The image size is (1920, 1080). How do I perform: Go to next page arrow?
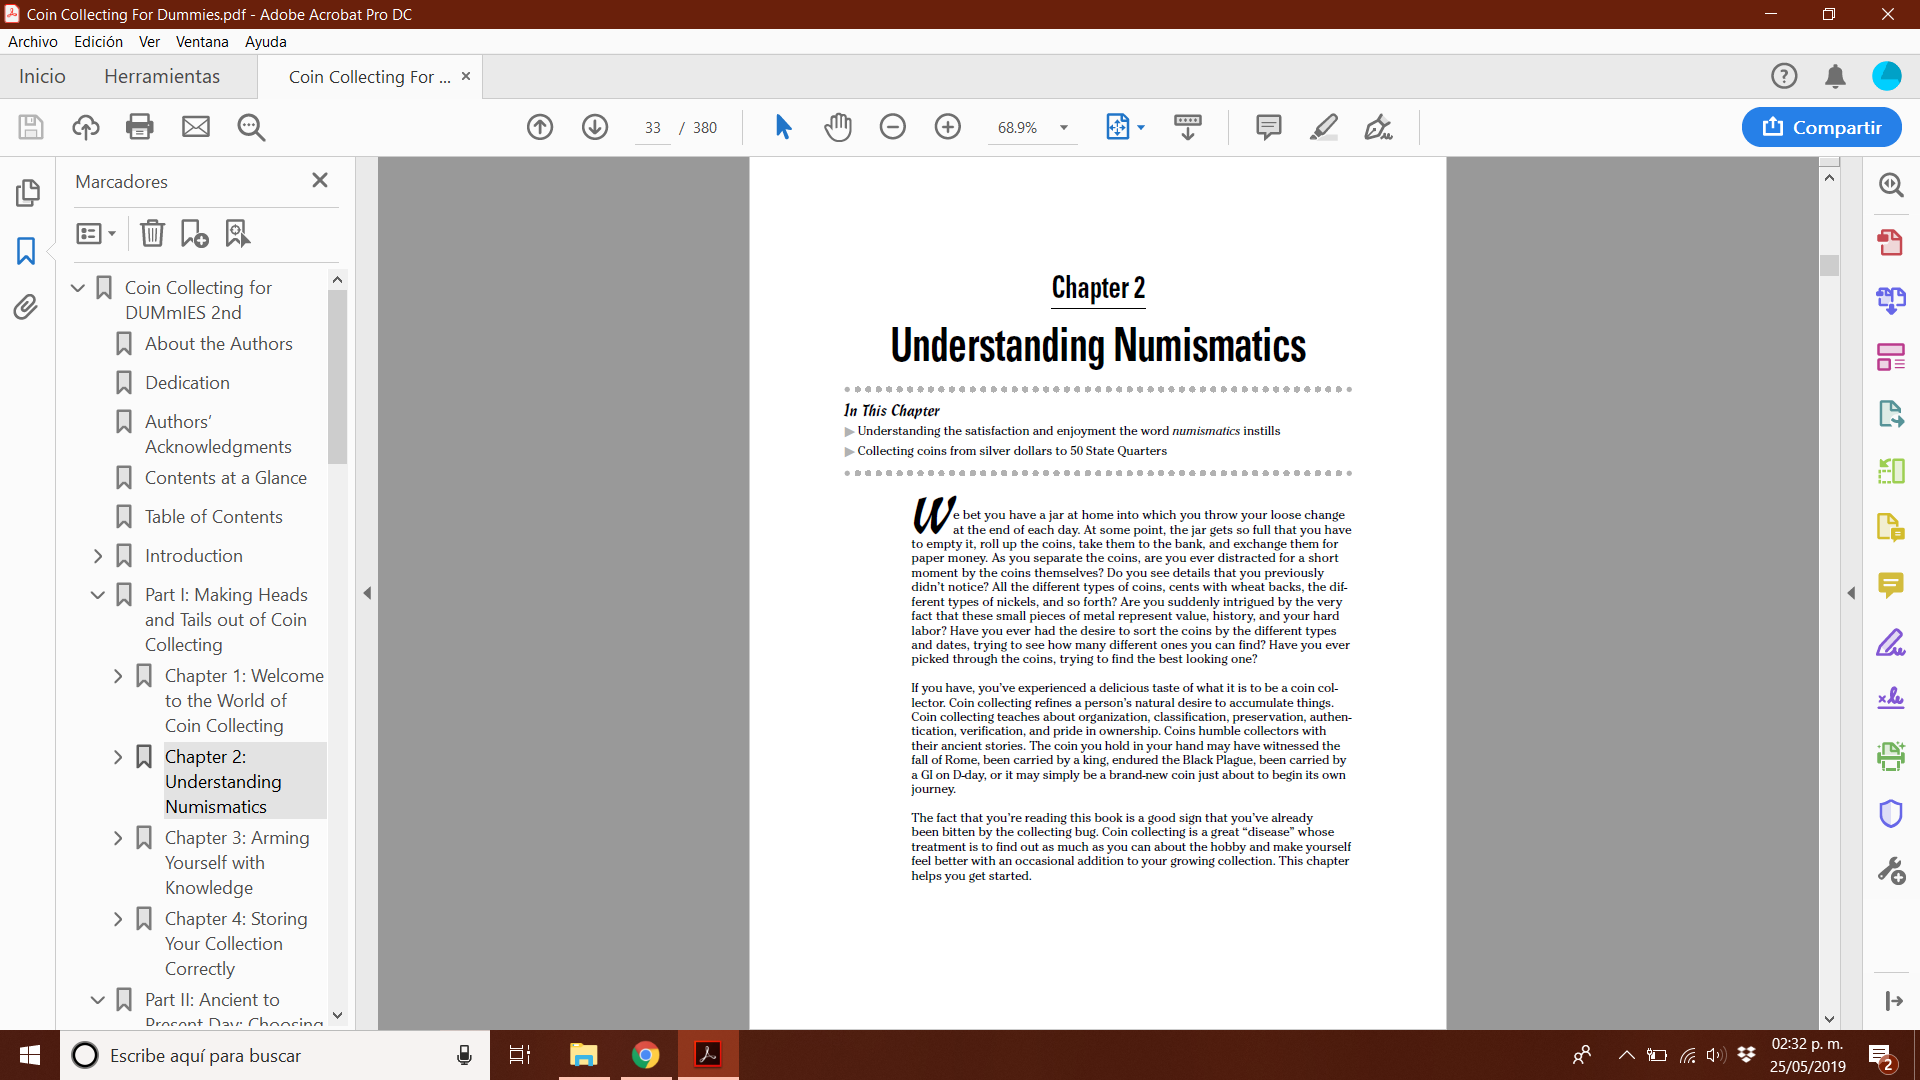tap(595, 127)
